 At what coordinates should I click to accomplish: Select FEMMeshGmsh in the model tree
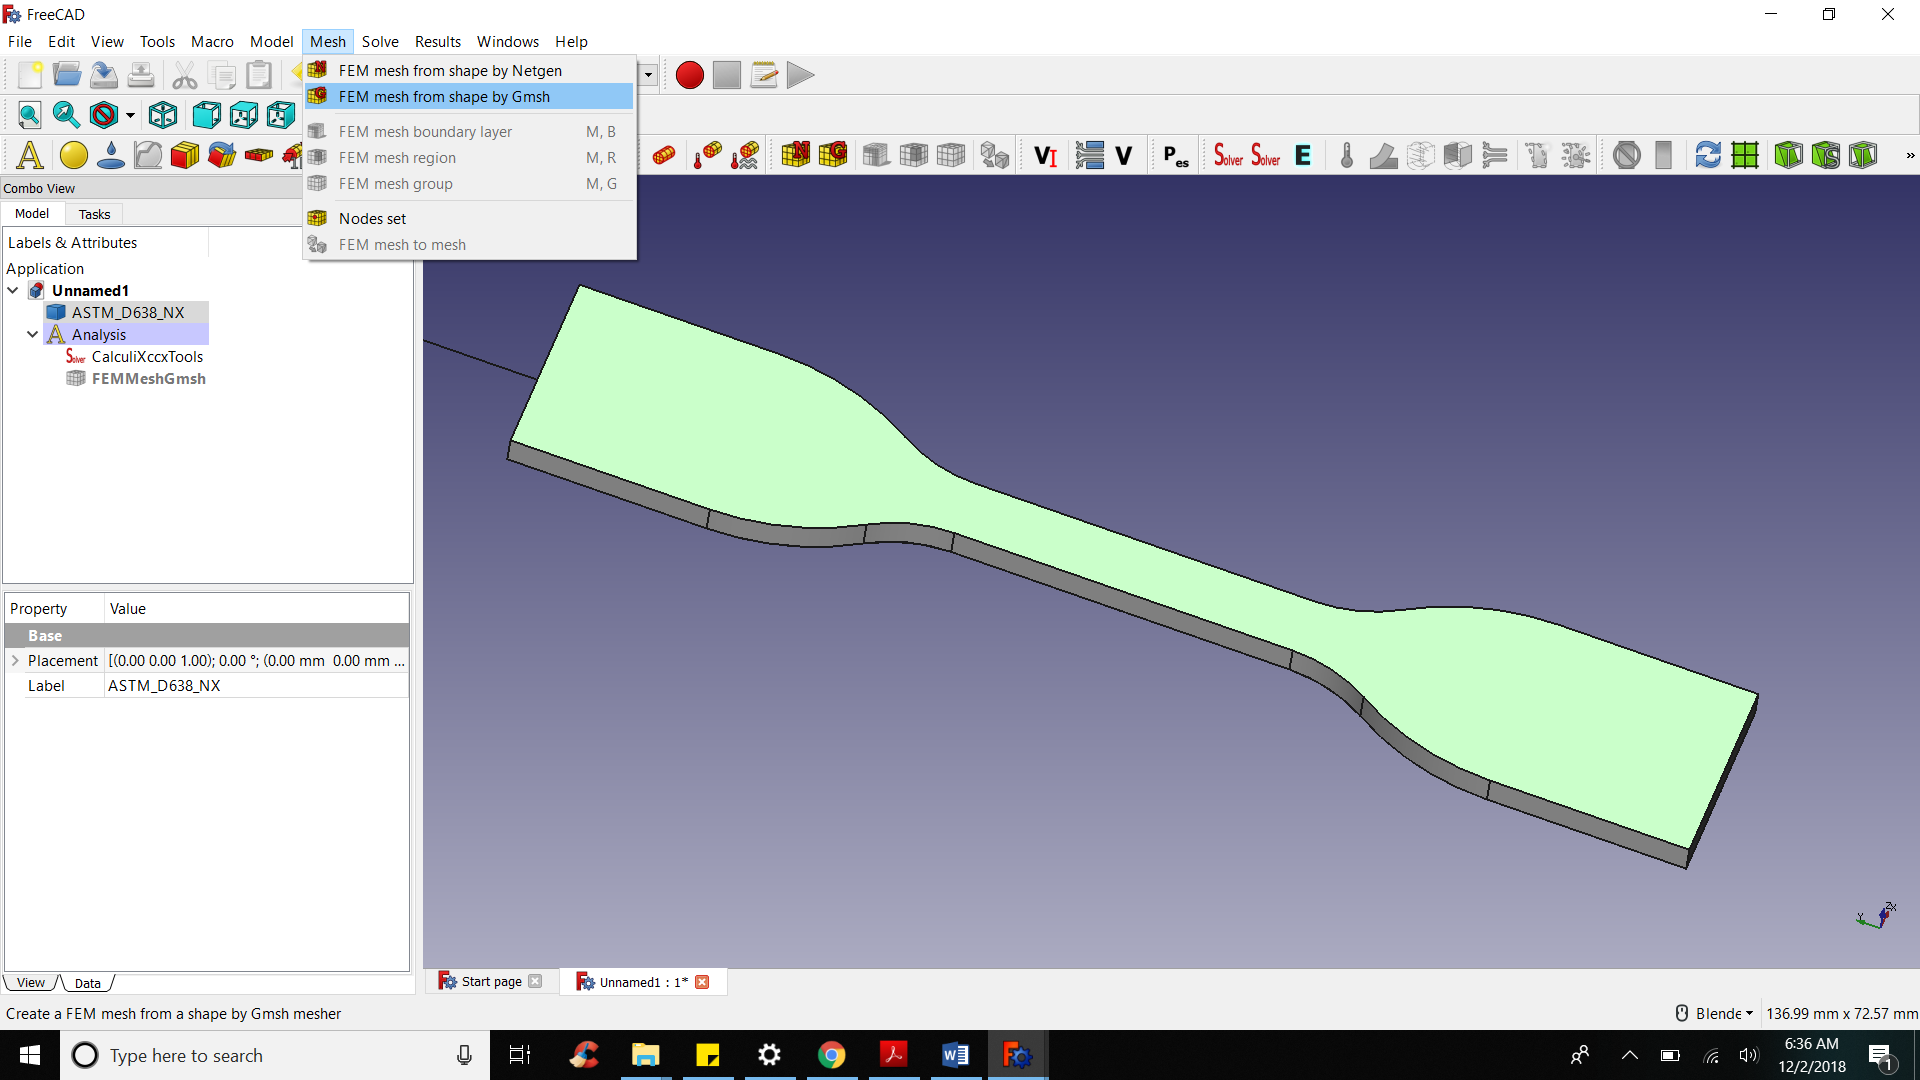pyautogui.click(x=148, y=378)
